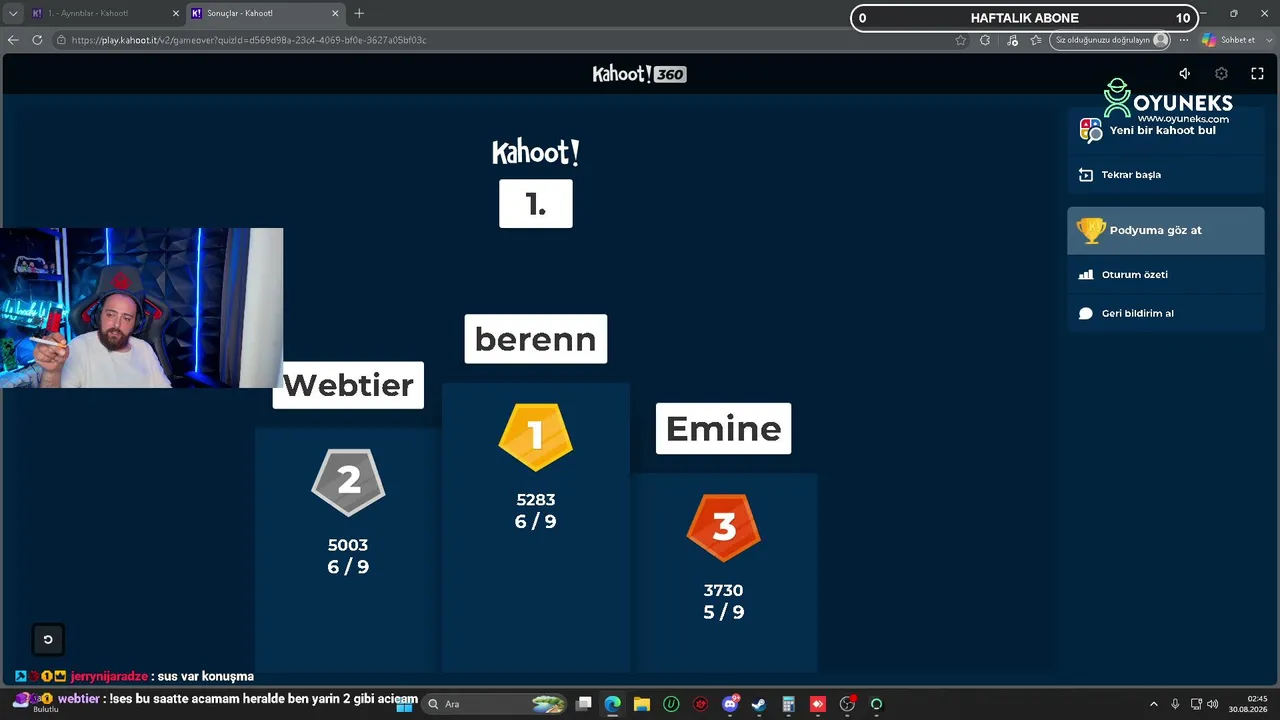Open a new browser tab
The width and height of the screenshot is (1280, 720).
pos(359,14)
